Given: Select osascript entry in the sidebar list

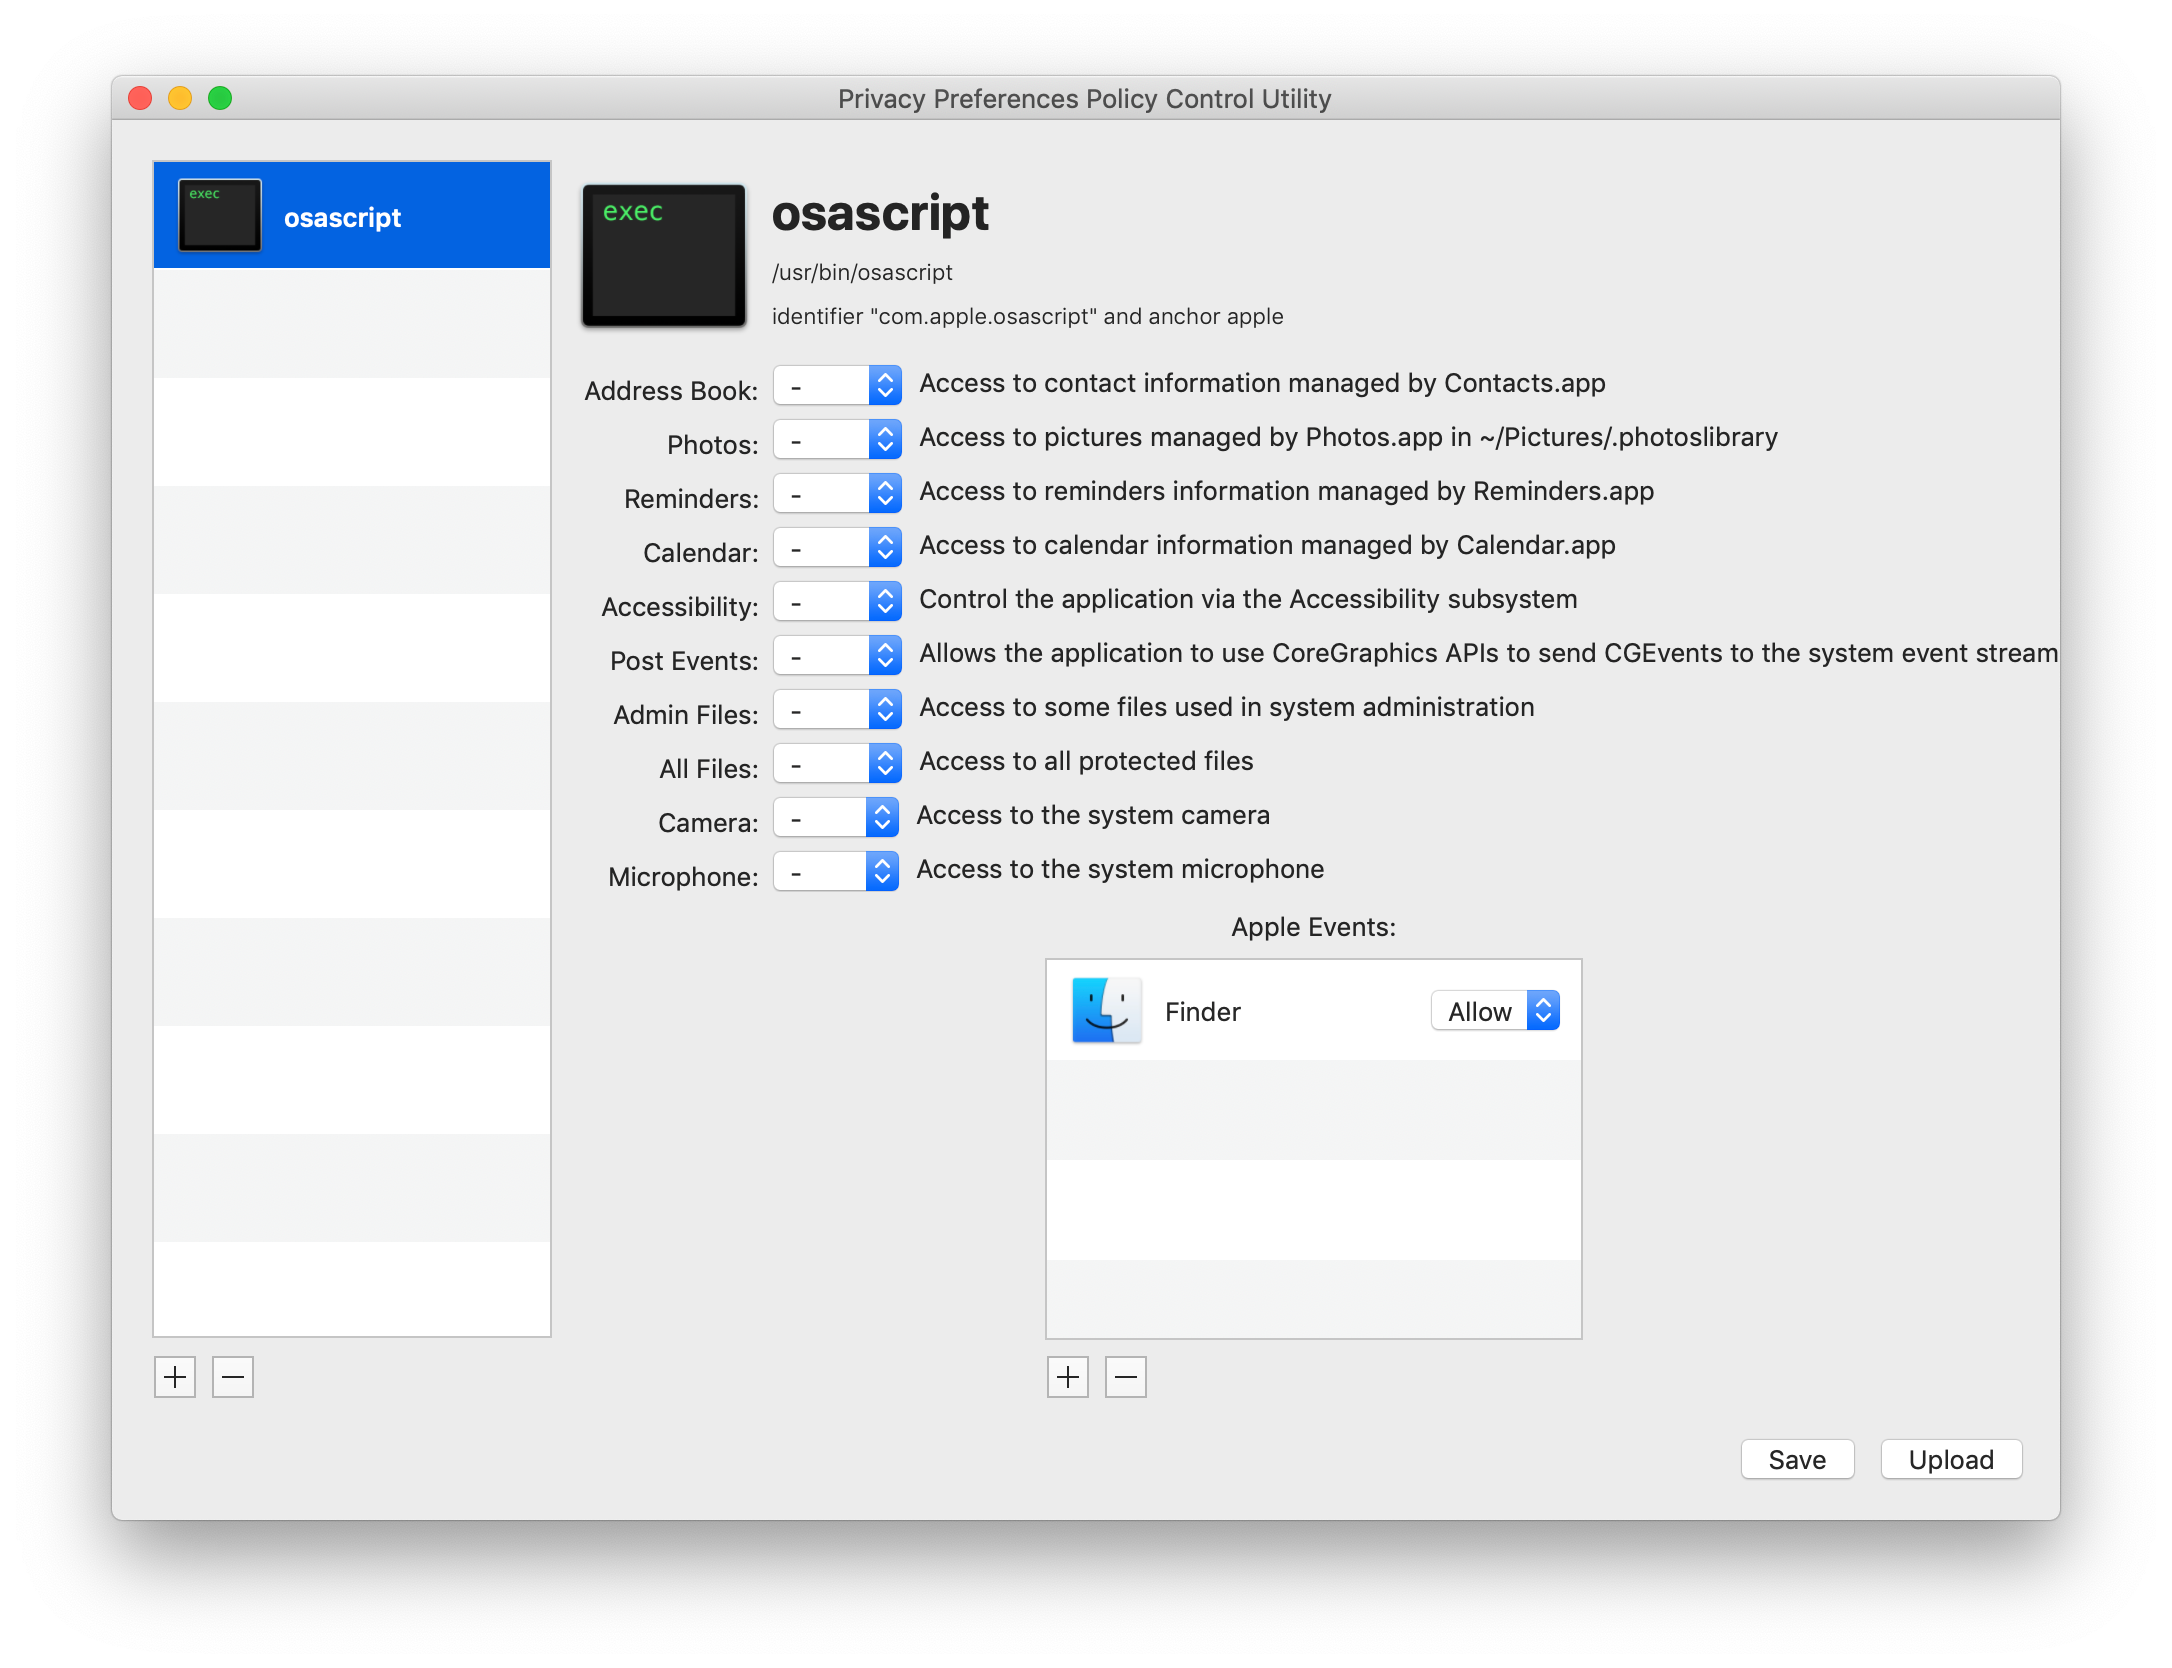Looking at the screenshot, I should (x=352, y=215).
